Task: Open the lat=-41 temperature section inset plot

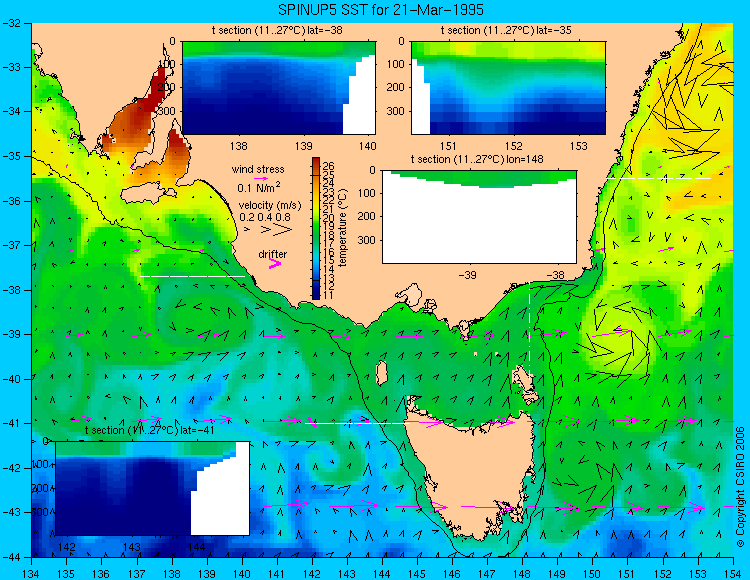Action: [x=153, y=488]
